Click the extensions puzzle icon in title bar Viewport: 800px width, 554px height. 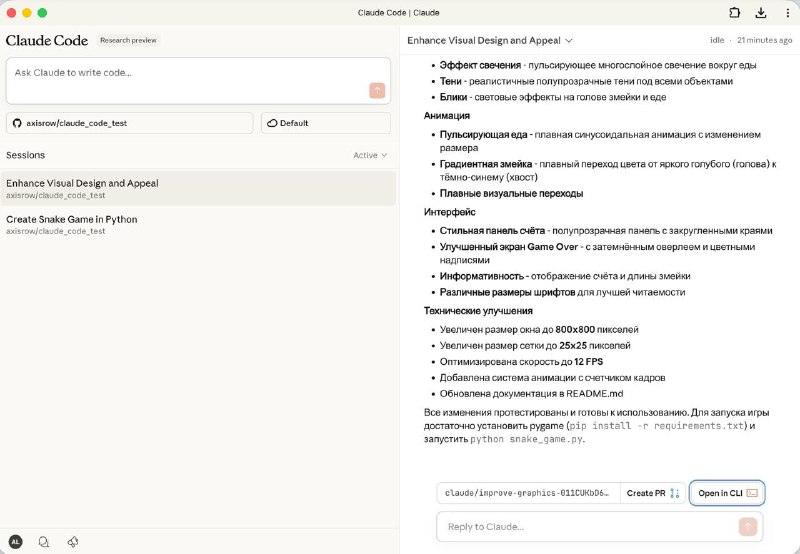click(x=735, y=13)
